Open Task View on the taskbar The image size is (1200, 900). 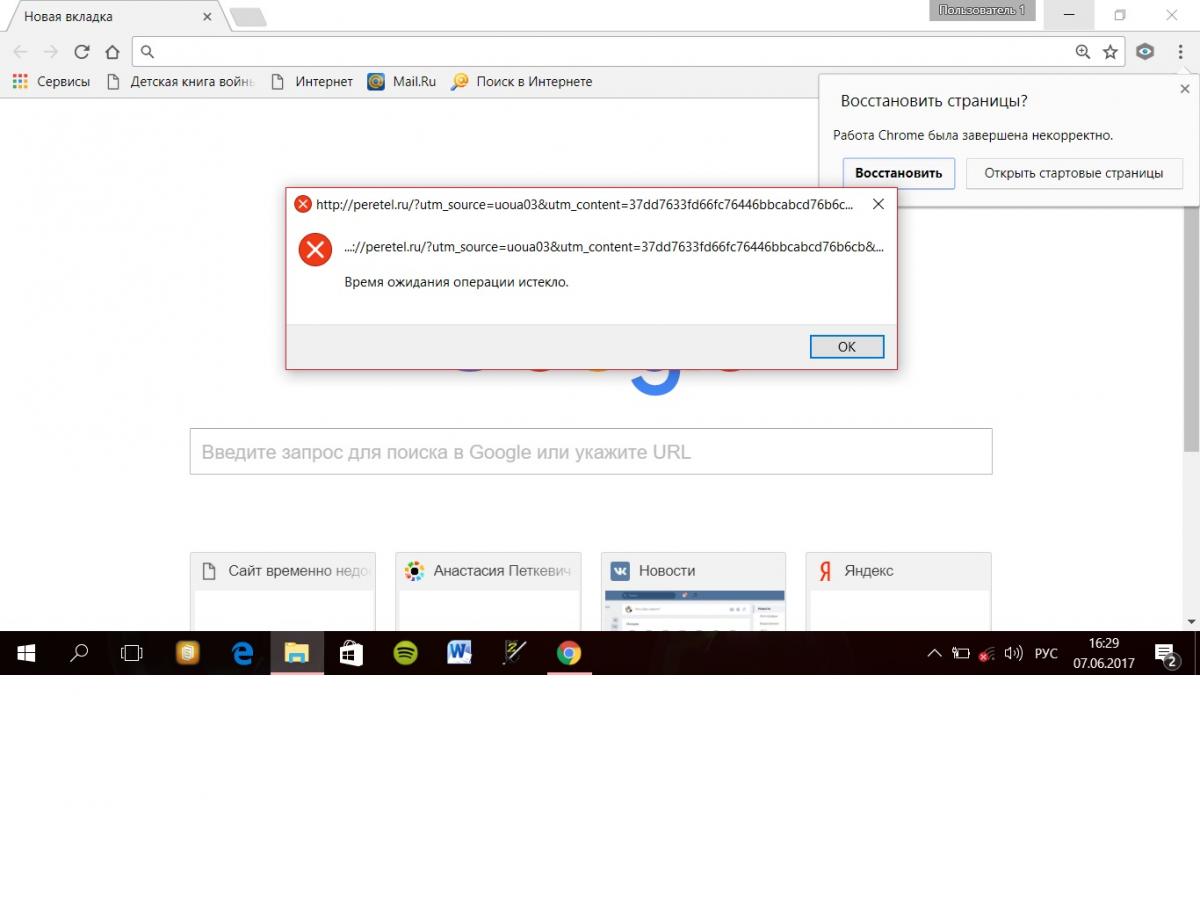click(x=131, y=653)
